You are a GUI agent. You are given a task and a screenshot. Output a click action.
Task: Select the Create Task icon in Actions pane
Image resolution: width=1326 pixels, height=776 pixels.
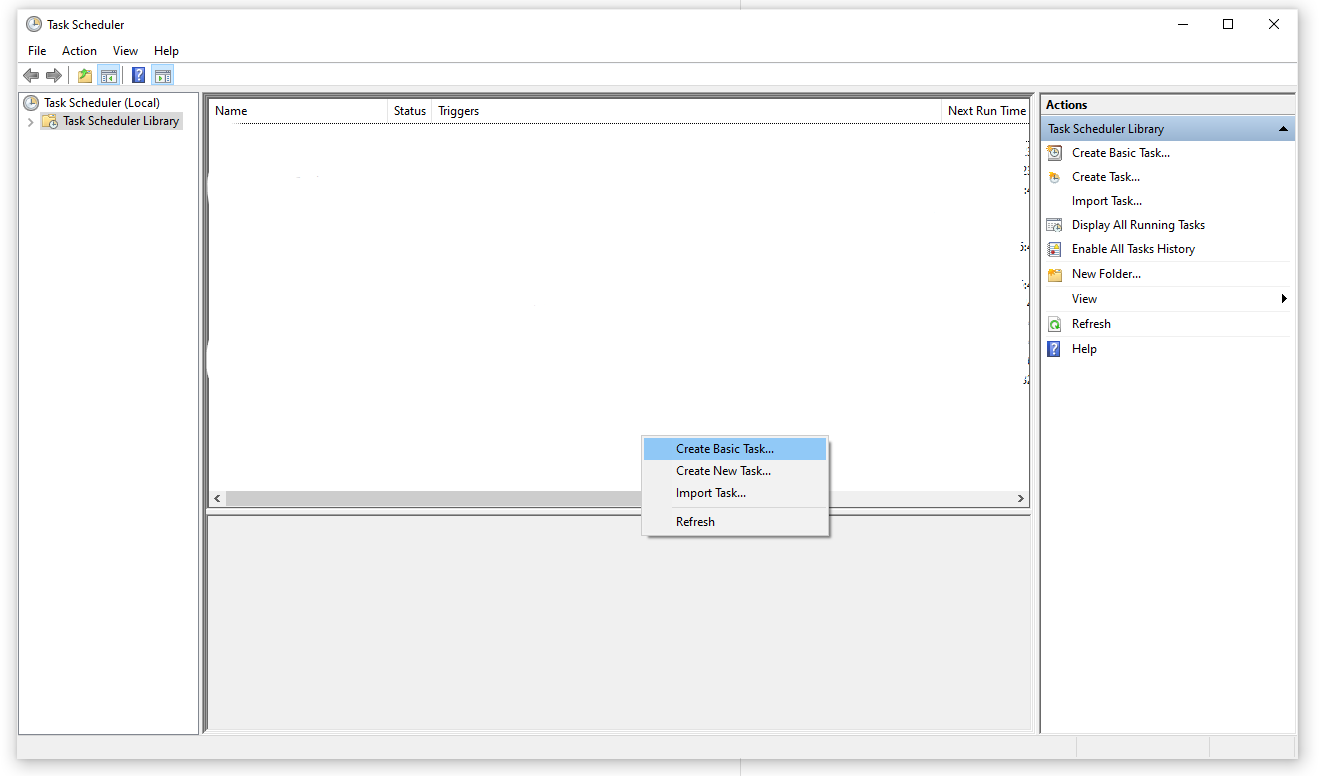pos(1053,176)
